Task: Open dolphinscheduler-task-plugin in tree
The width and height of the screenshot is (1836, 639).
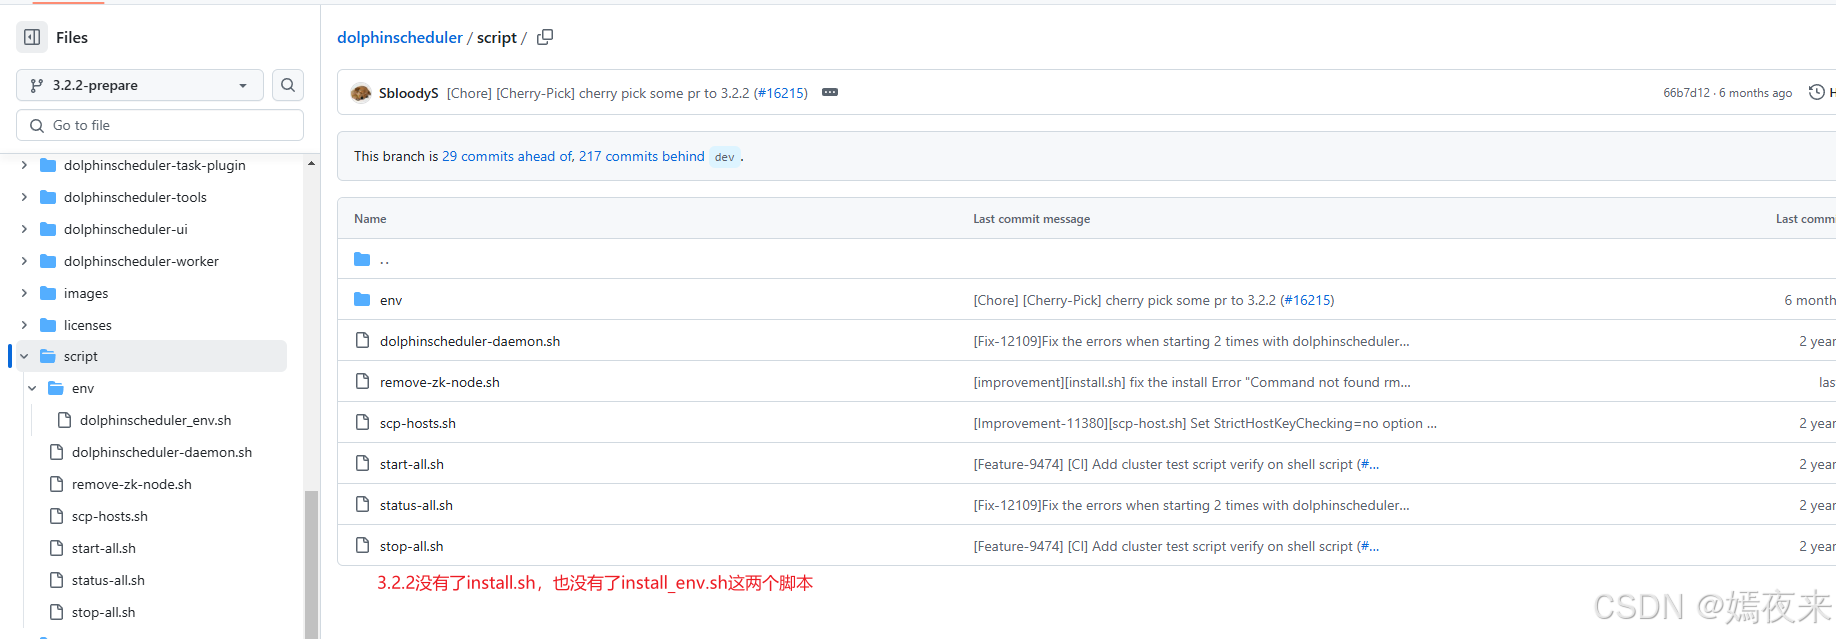Action: 154,165
